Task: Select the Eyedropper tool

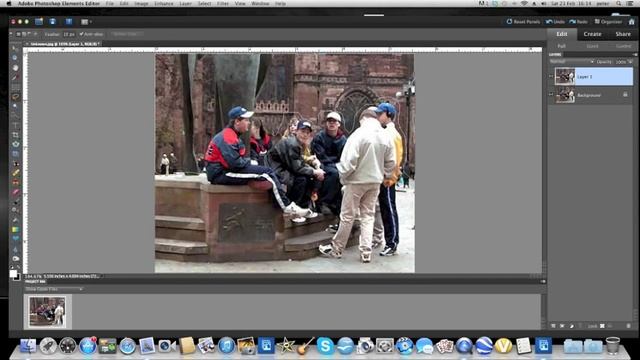Action: (16, 77)
